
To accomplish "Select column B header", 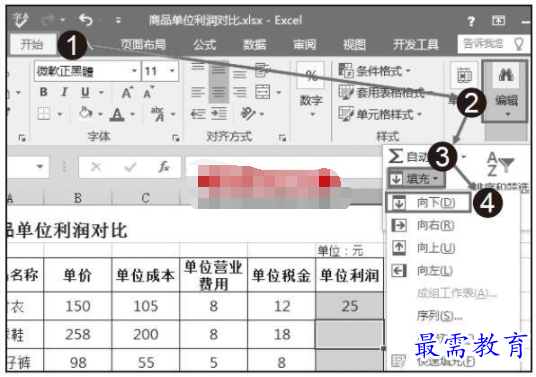I will [78, 198].
